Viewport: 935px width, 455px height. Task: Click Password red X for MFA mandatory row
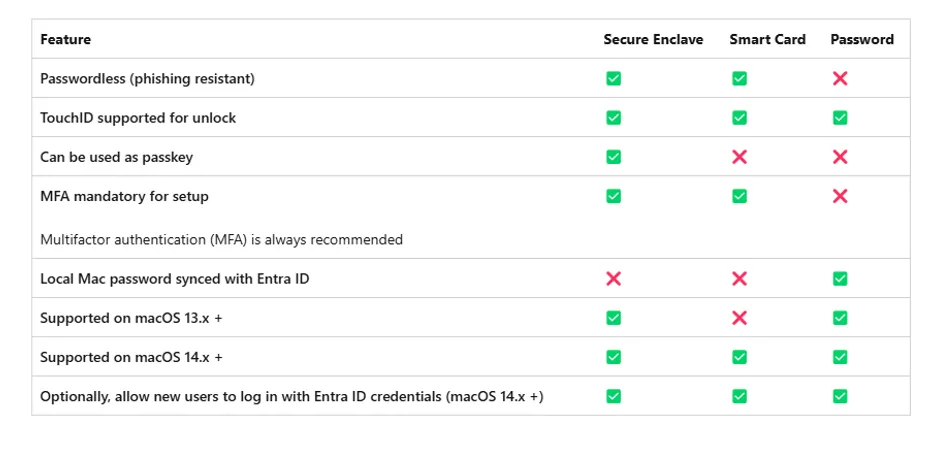[840, 196]
